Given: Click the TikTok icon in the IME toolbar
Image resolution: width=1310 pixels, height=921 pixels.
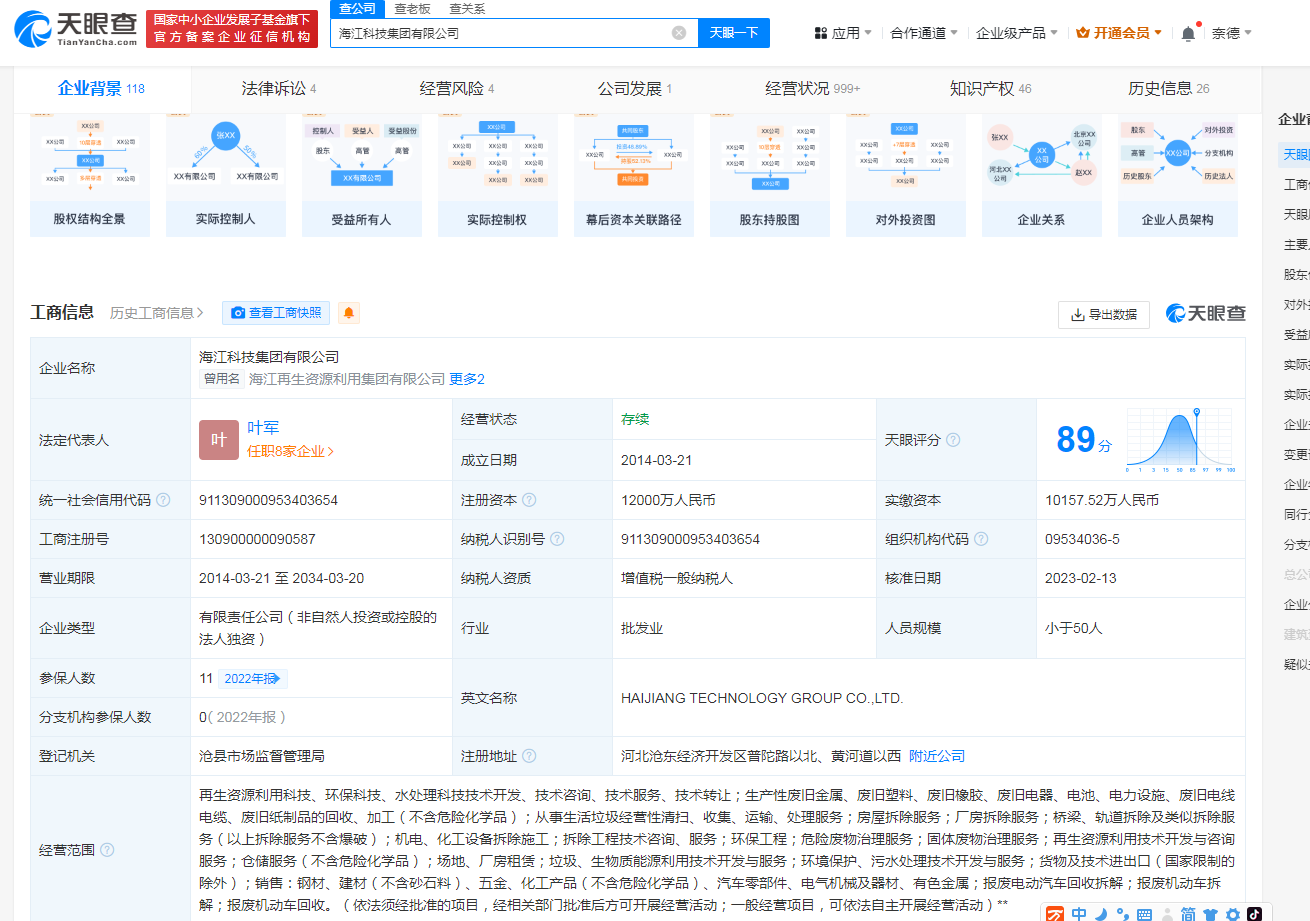Looking at the screenshot, I should pyautogui.click(x=1254, y=914).
